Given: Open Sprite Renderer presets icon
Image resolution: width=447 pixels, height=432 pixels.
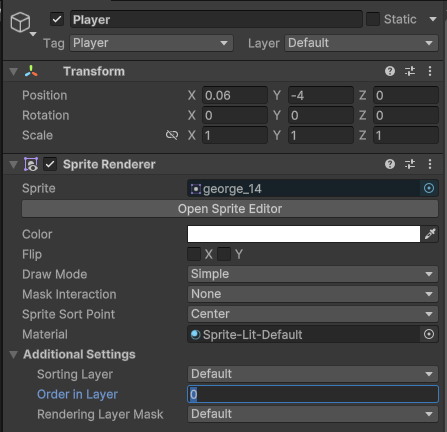Looking at the screenshot, I should (x=410, y=164).
